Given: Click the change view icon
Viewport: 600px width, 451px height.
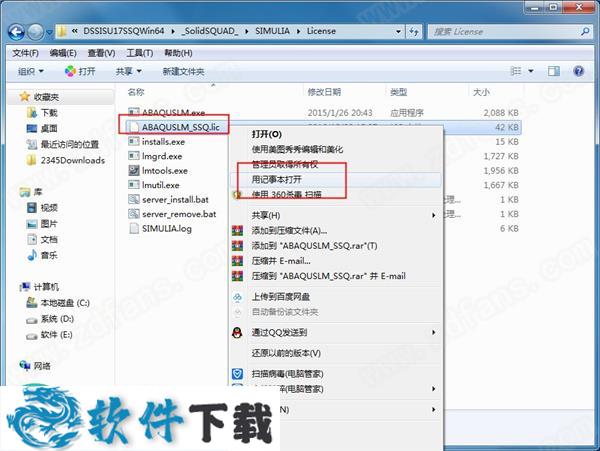Looking at the screenshot, I should 516,71.
